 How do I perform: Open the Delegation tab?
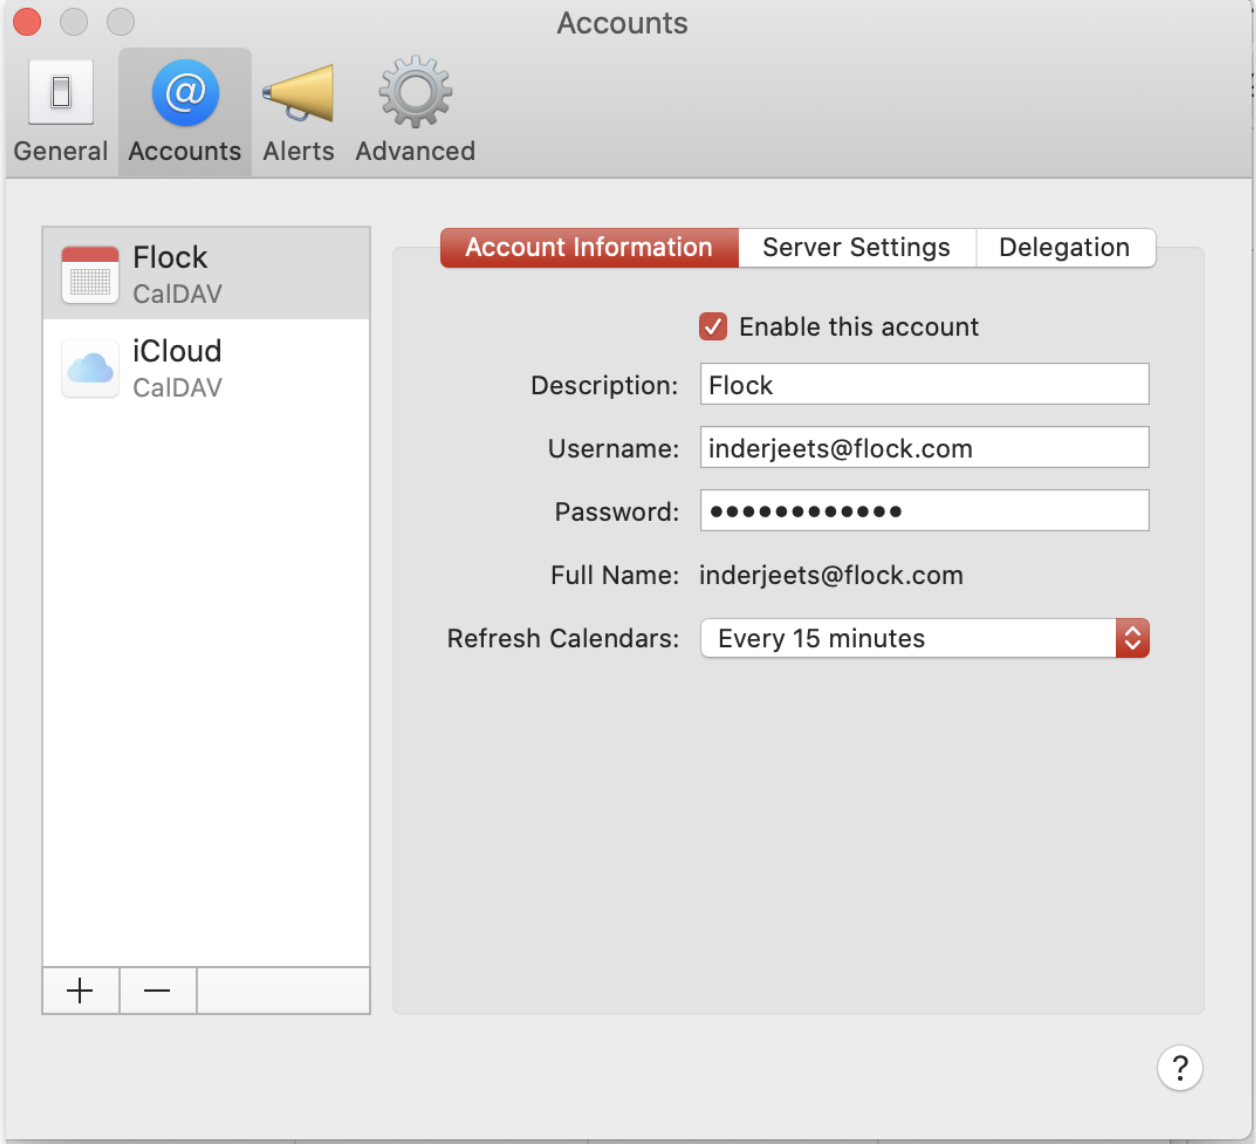pyautogui.click(x=1065, y=247)
